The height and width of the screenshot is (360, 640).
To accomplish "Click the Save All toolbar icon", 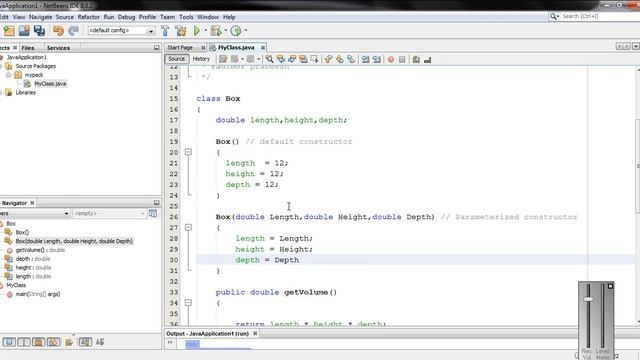I will click(40, 31).
